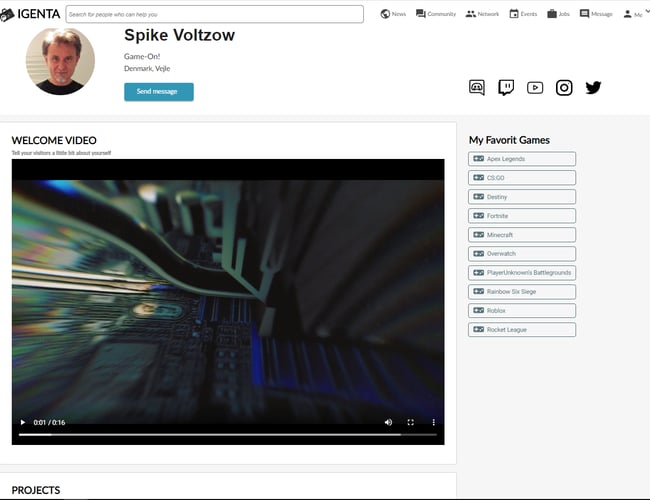
Task: Click the people search field
Action: (x=214, y=14)
